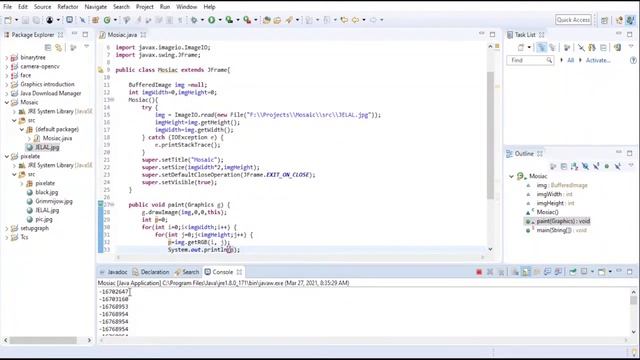Open the Run button dropdown arrow
Image resolution: width=640 pixels, height=360 pixels.
[220, 20]
